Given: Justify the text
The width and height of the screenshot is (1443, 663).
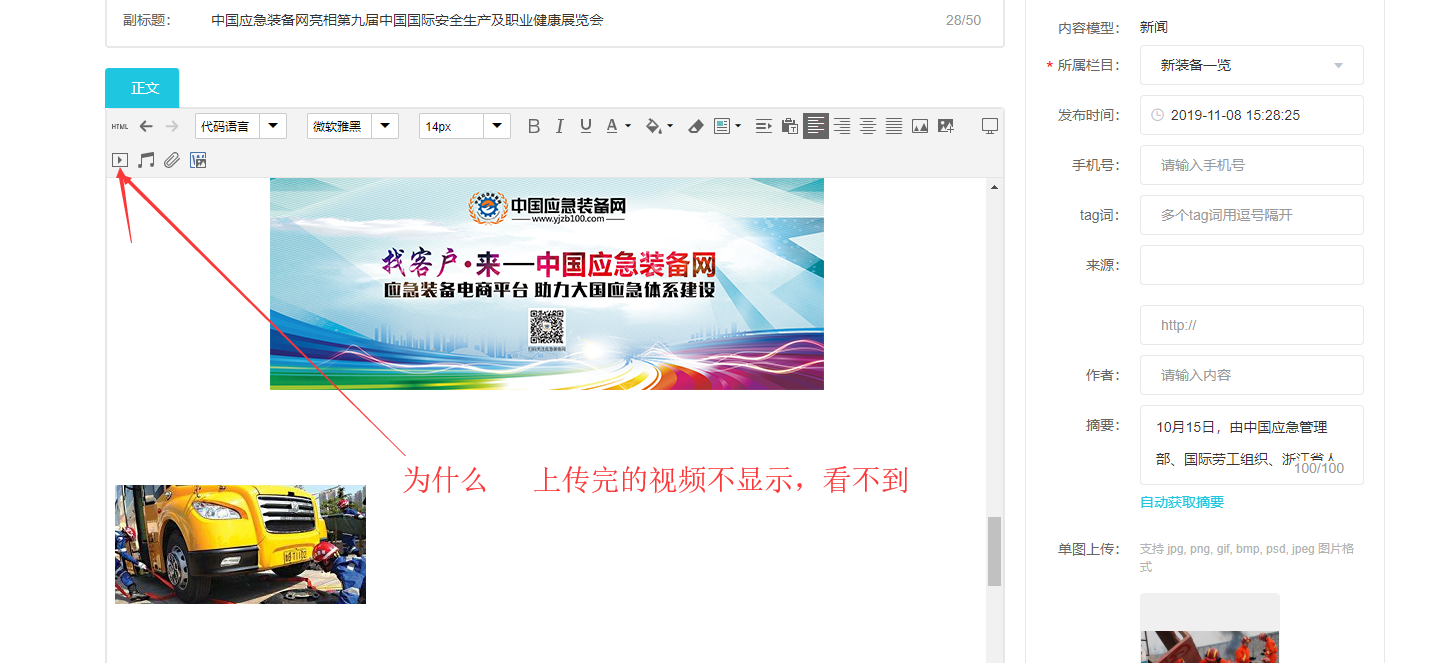Looking at the screenshot, I should (x=894, y=126).
